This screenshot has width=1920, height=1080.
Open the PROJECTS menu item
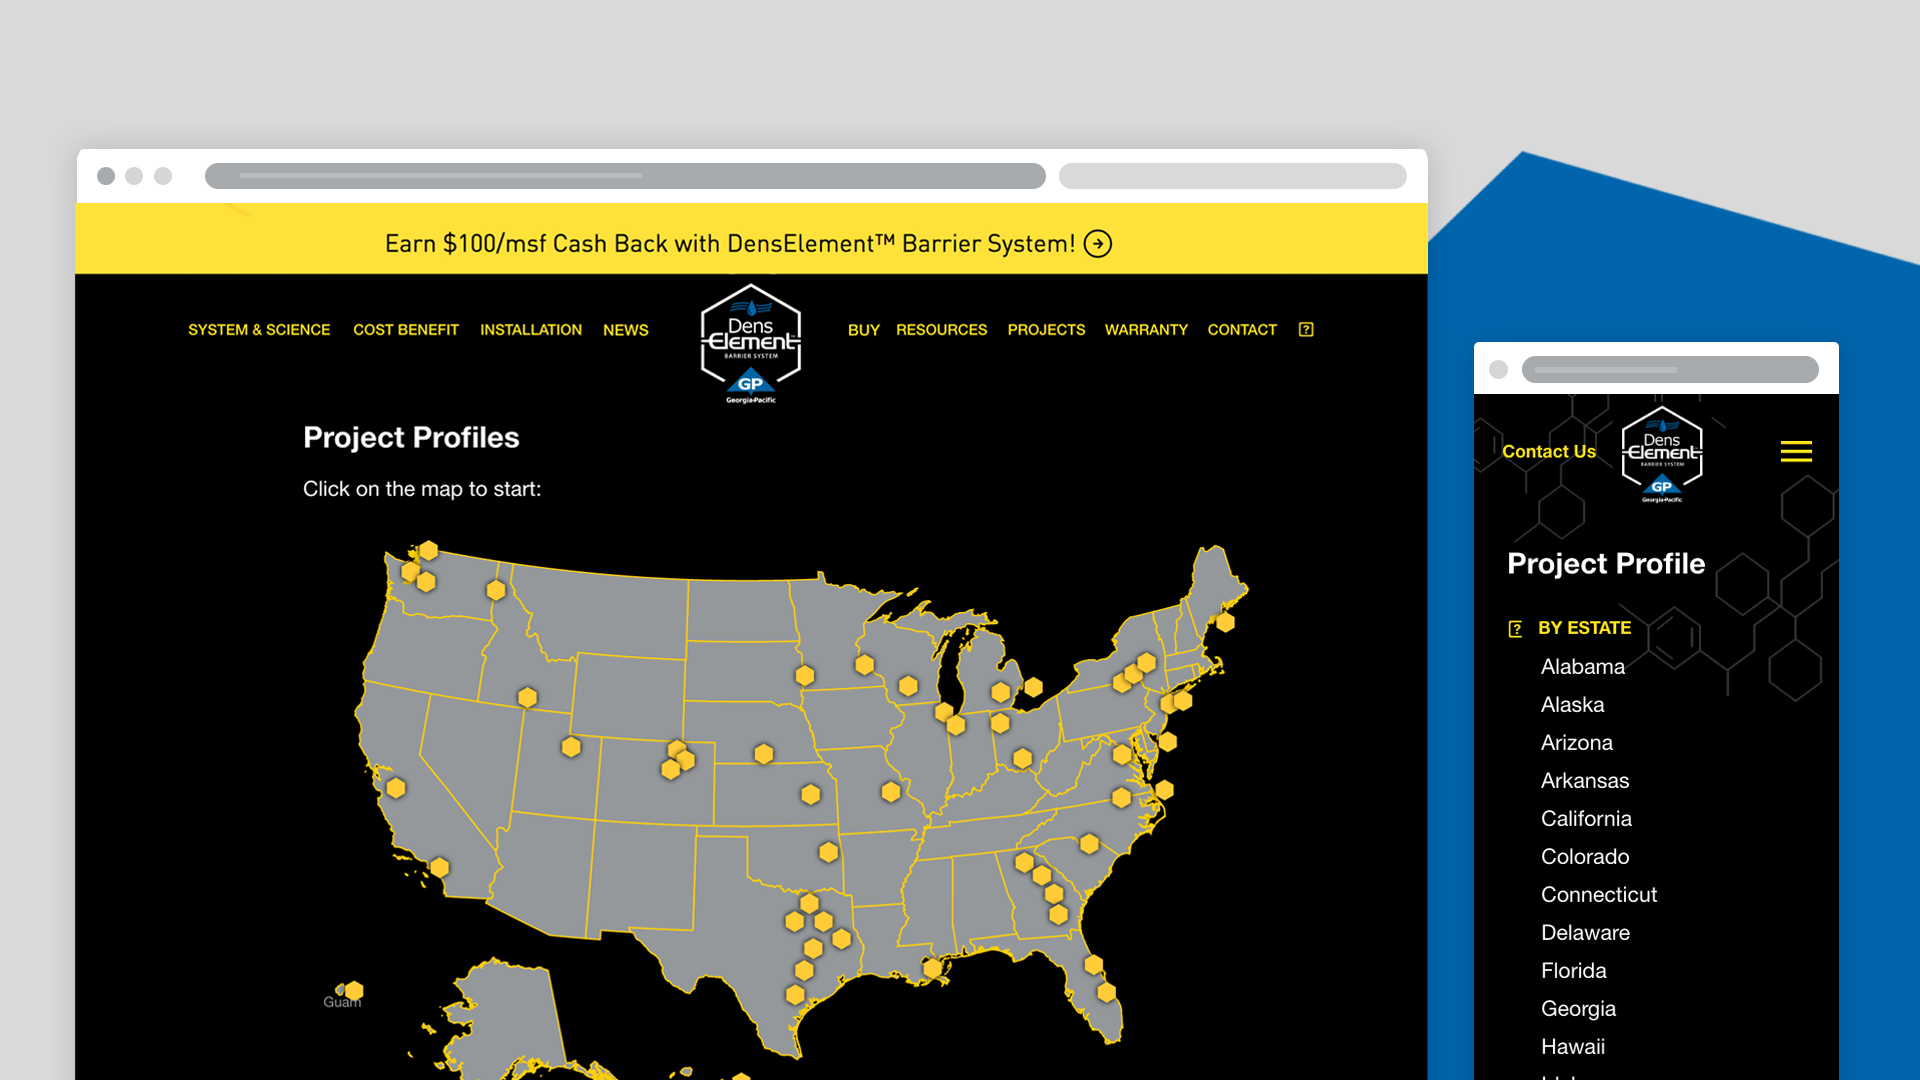(1046, 330)
